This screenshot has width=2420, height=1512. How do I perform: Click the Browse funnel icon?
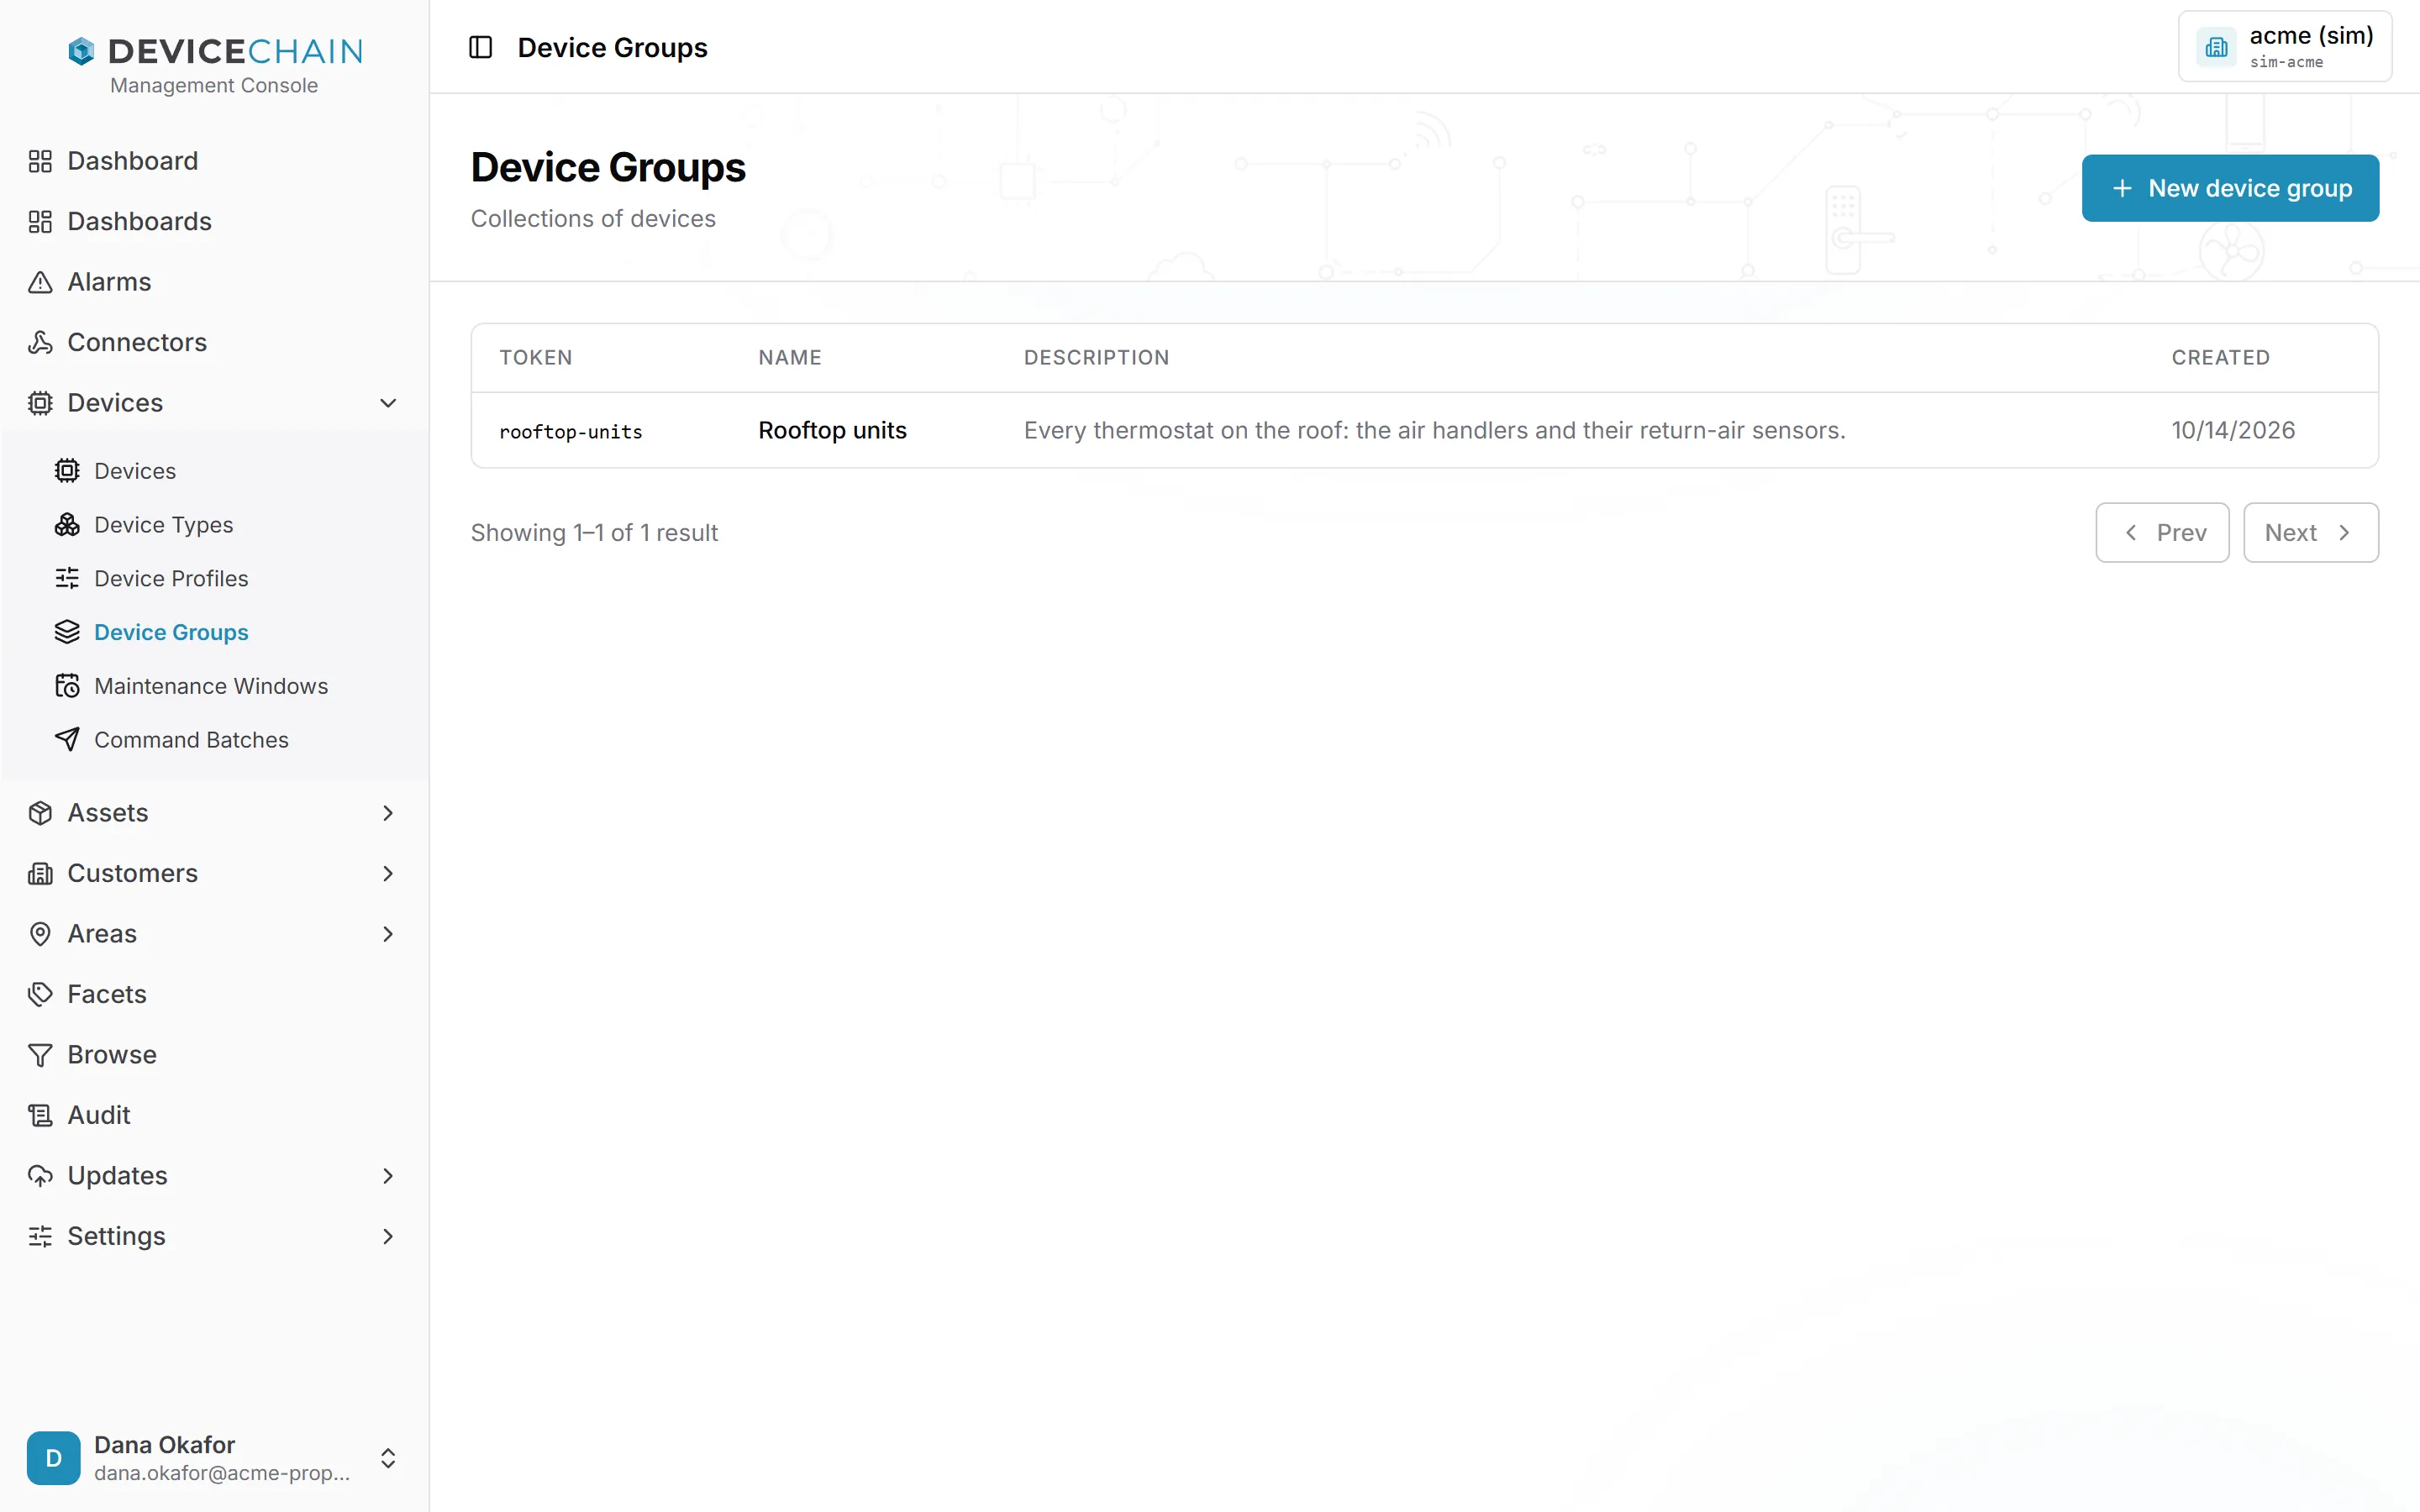click(40, 1054)
